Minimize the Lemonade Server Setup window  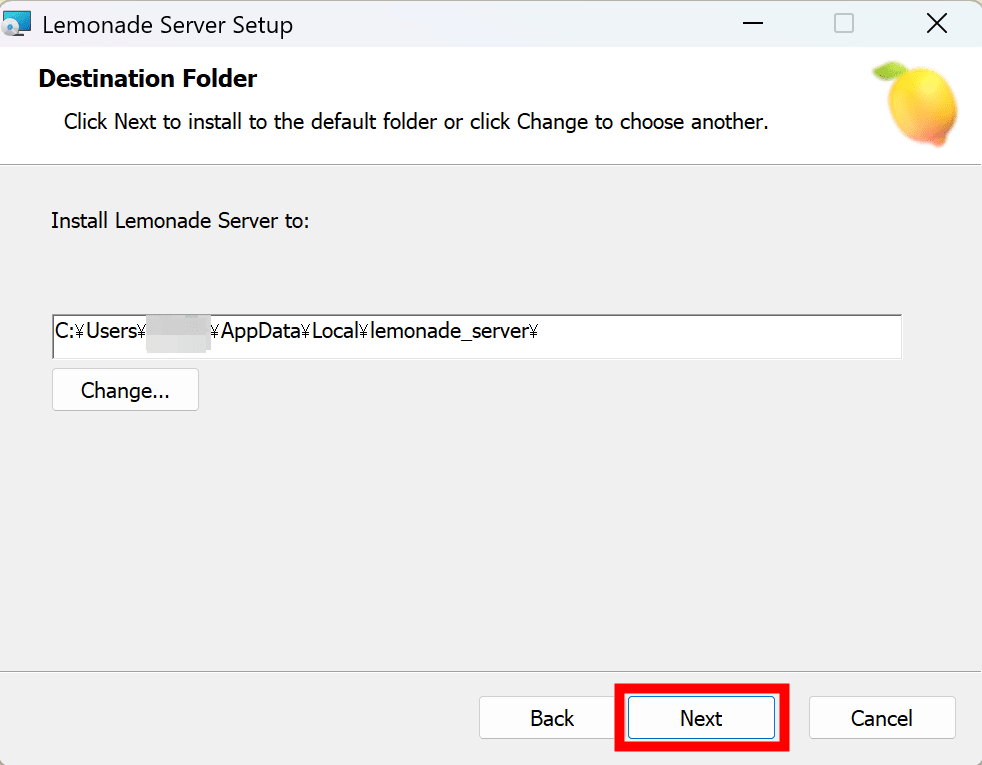pos(750,24)
